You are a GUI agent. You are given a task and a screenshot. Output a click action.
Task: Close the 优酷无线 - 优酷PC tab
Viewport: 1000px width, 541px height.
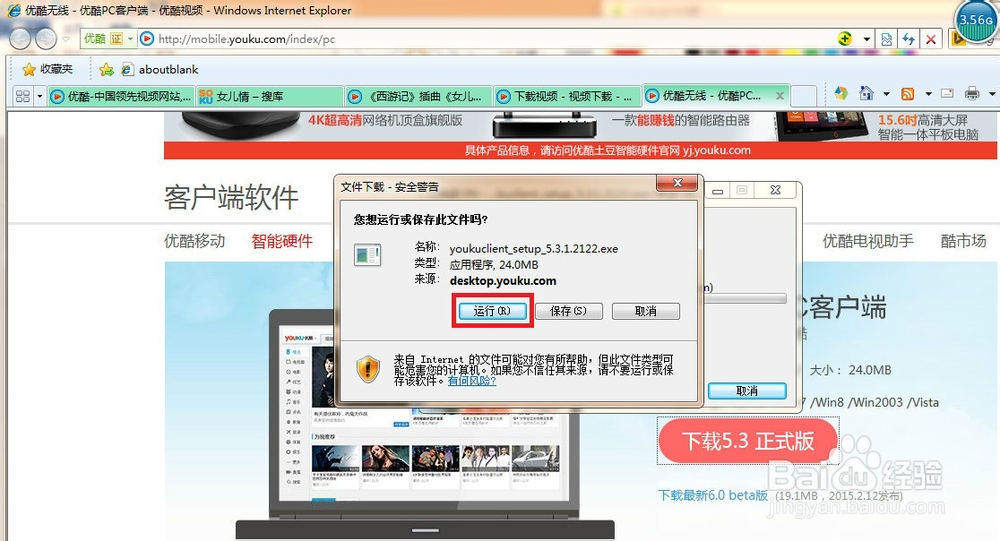pos(779,96)
